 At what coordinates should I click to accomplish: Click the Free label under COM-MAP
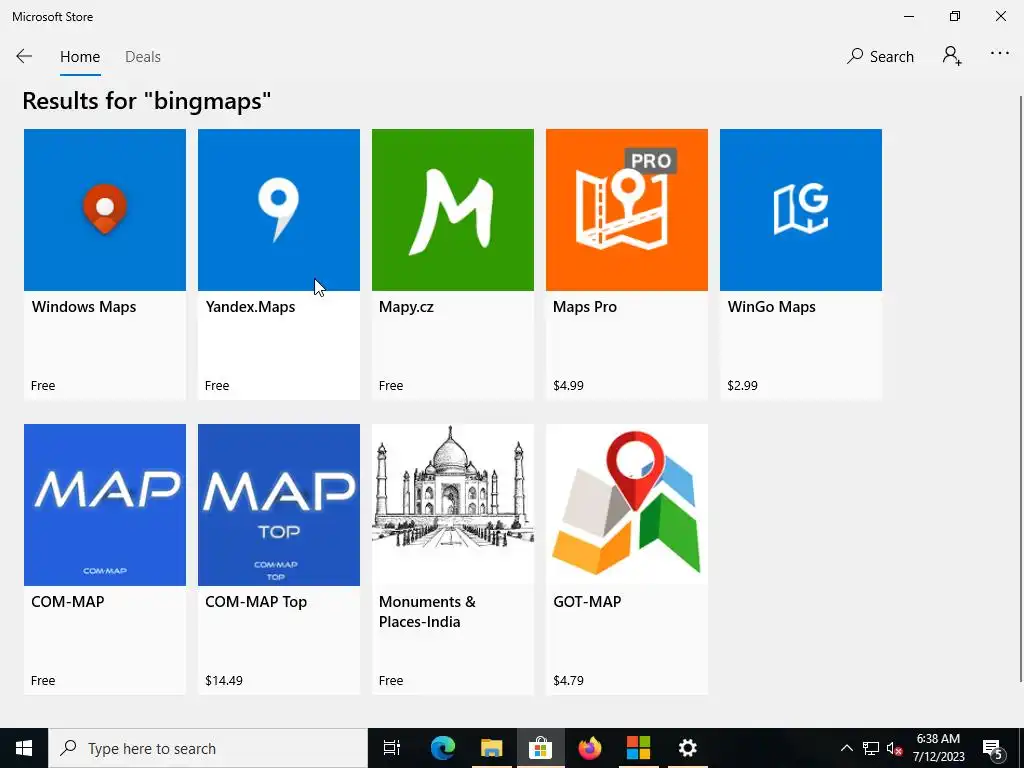tap(43, 681)
